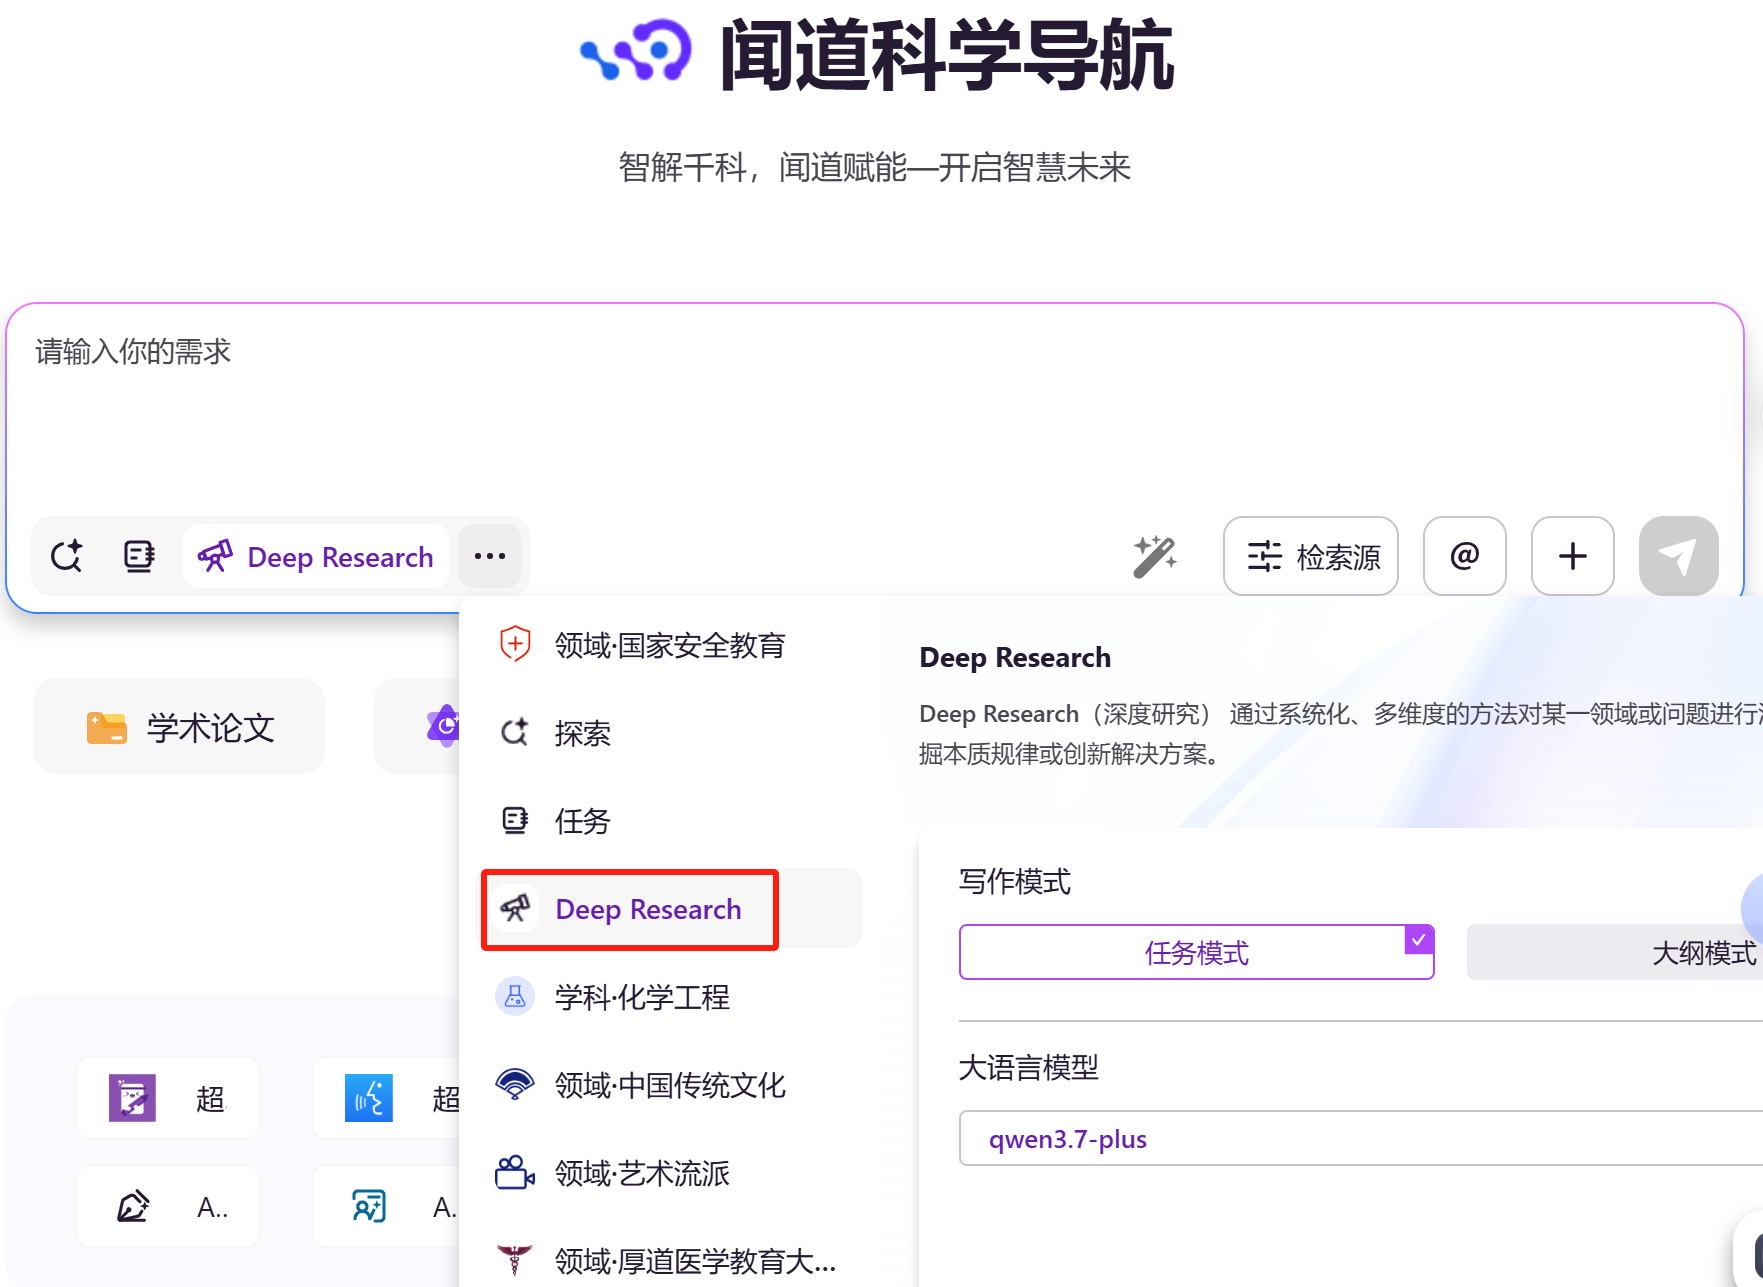Choose 领域·厚道医学教育大... from the mode menu

(x=671, y=1261)
